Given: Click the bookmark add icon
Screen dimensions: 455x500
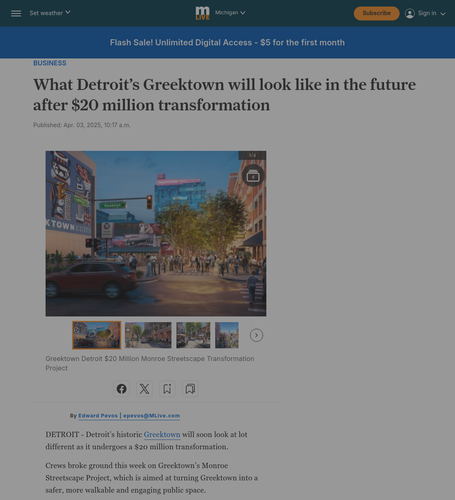Looking at the screenshot, I should pos(167,389).
